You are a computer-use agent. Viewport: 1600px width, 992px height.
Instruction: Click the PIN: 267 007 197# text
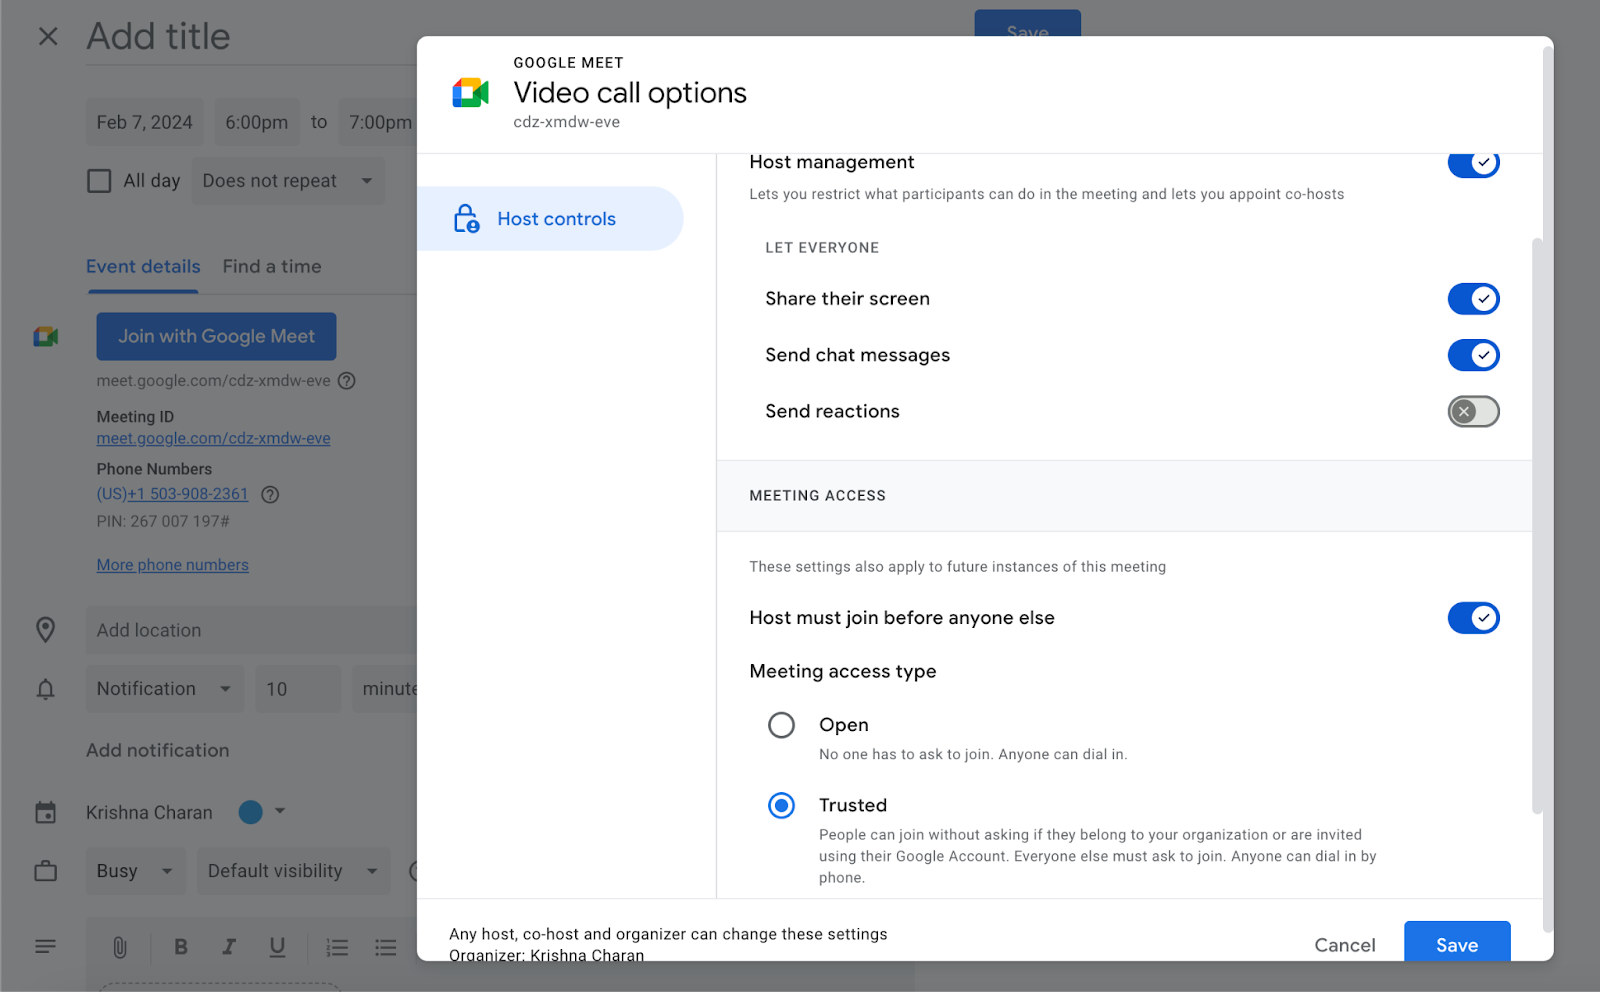coord(163,521)
